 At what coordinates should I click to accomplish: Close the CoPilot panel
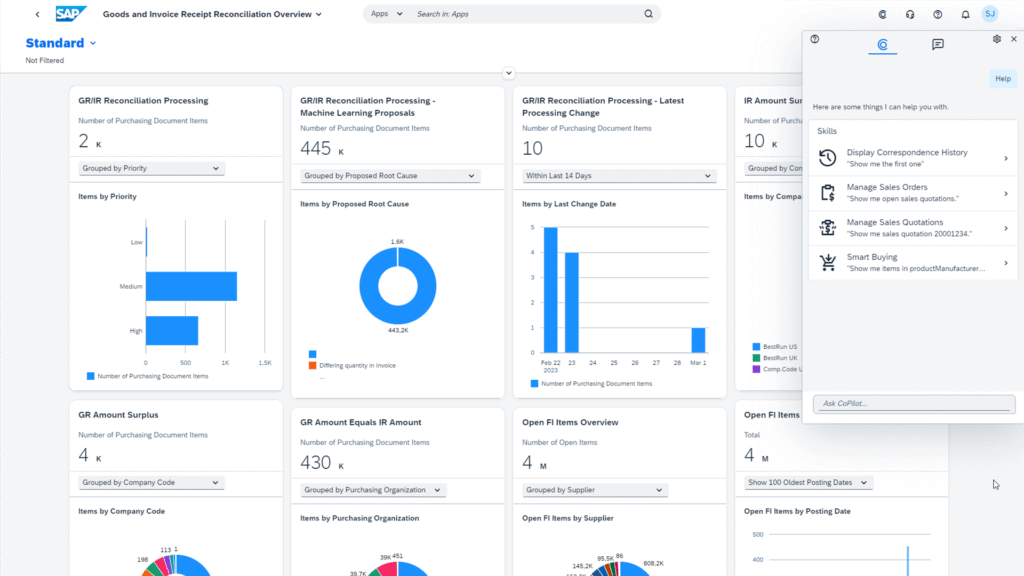1014,39
